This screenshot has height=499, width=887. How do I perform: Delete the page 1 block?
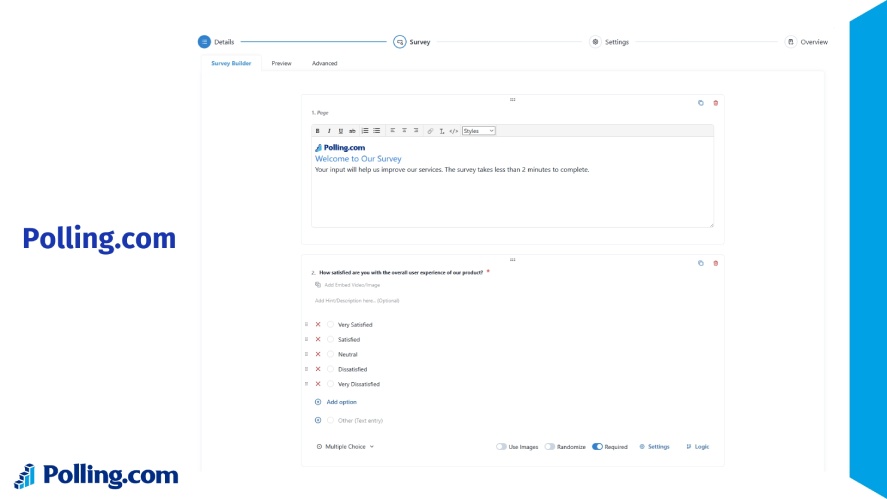[716, 103]
